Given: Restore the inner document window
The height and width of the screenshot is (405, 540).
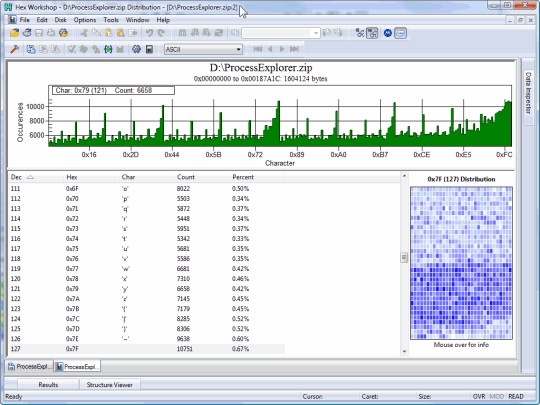Looking at the screenshot, I should (520, 20).
